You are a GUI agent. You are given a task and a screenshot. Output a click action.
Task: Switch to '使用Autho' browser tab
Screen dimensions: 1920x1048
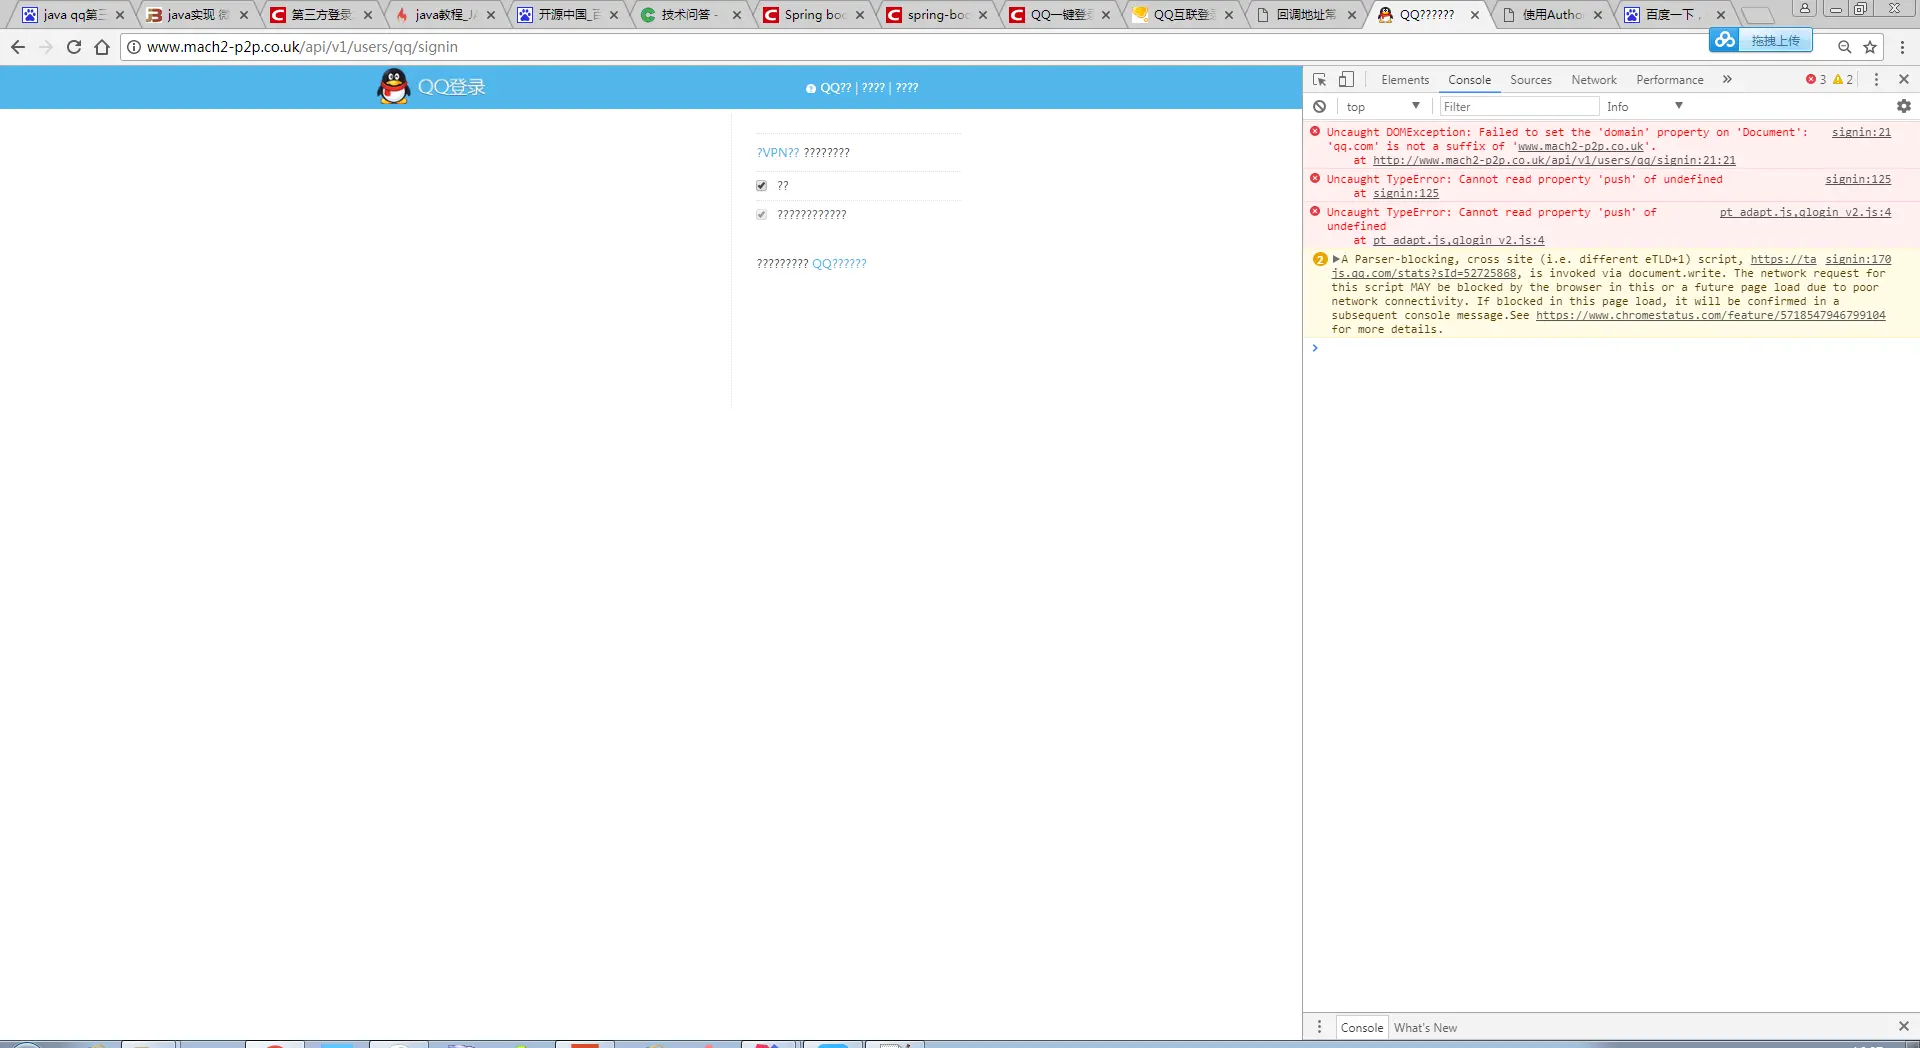pos(1552,15)
